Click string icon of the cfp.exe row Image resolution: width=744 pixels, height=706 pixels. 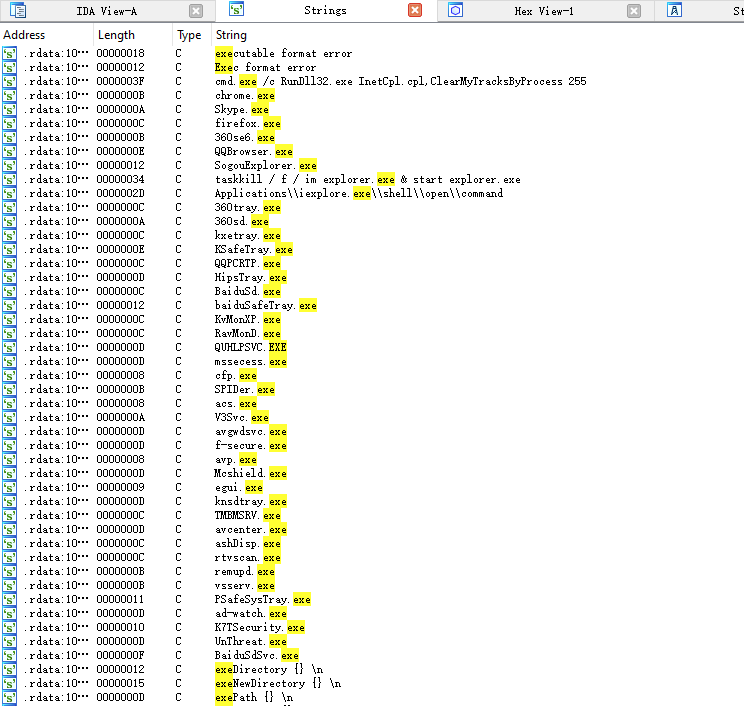point(9,375)
